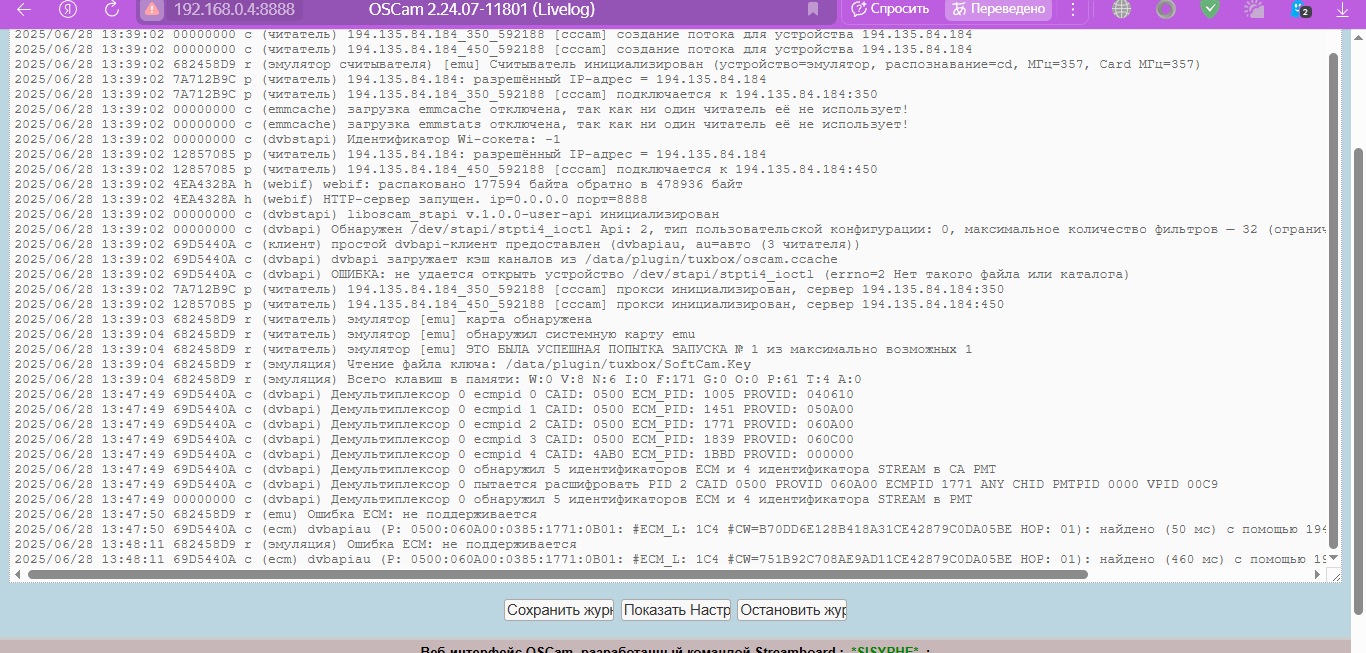Click the 'Обнаружен /dev/stapi/stpti4_ioctl Api: 2' line
This screenshot has width=1366, height=653.
[x=670, y=229]
